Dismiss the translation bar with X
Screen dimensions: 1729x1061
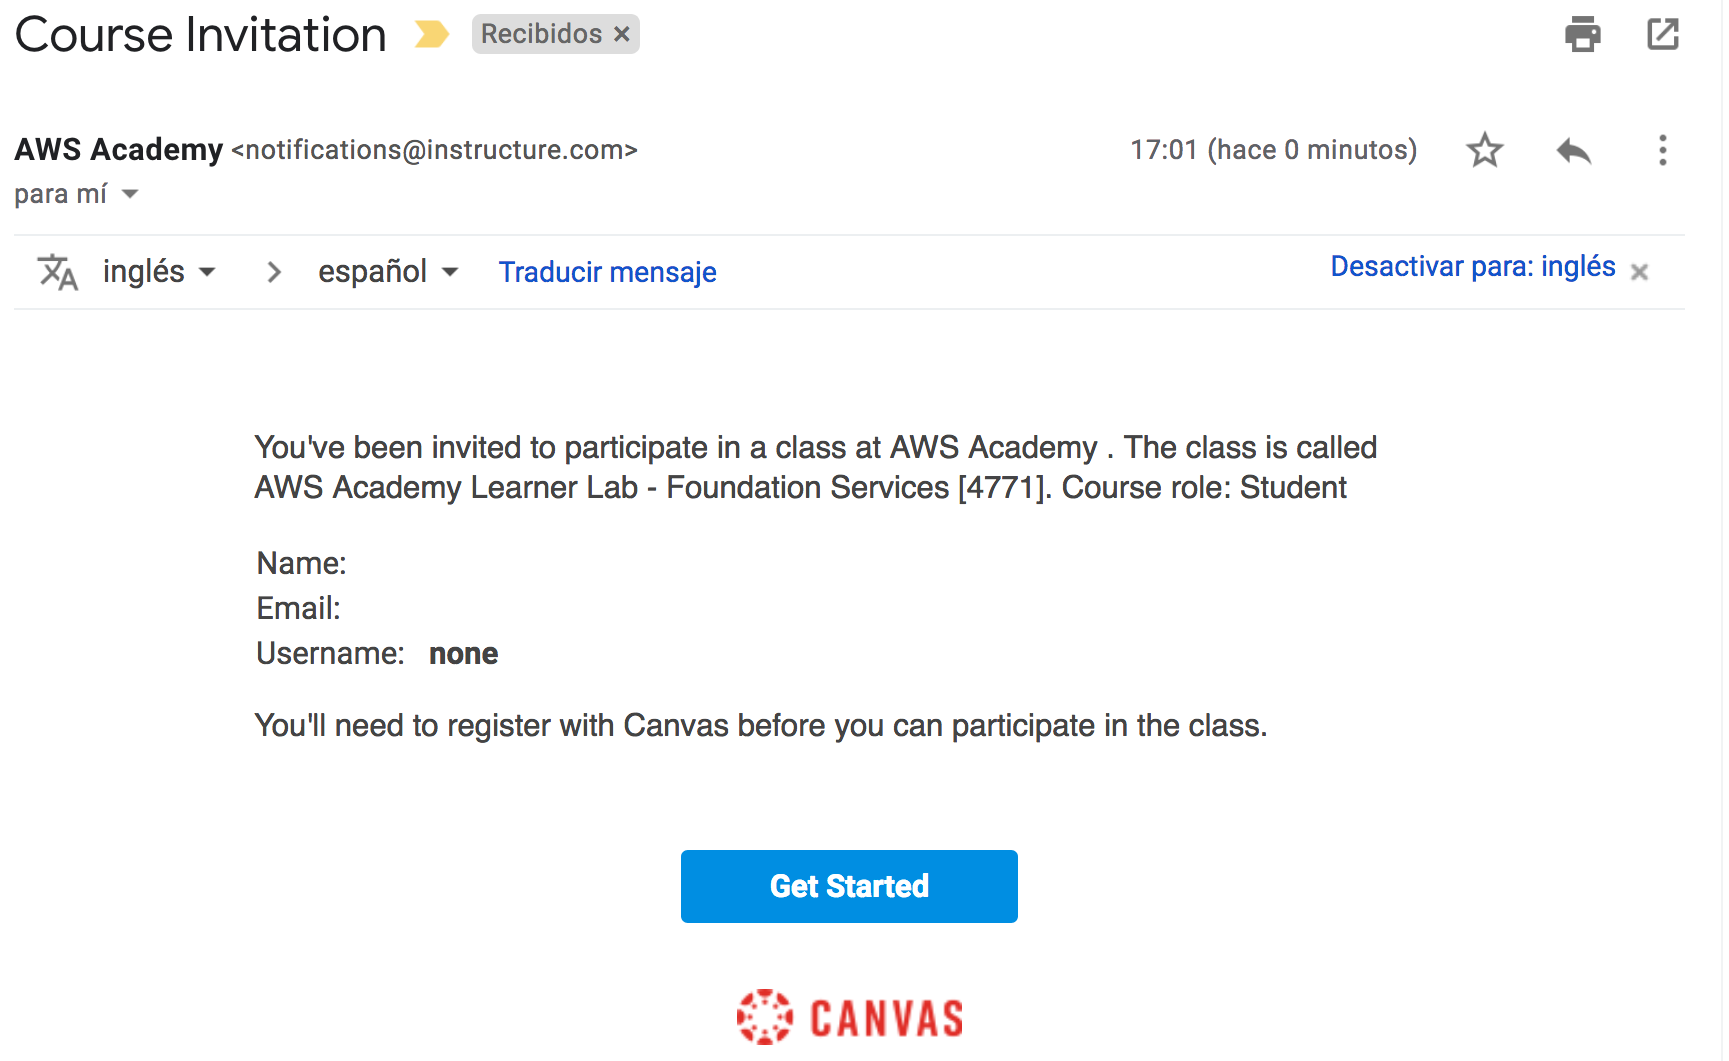pos(1639,272)
